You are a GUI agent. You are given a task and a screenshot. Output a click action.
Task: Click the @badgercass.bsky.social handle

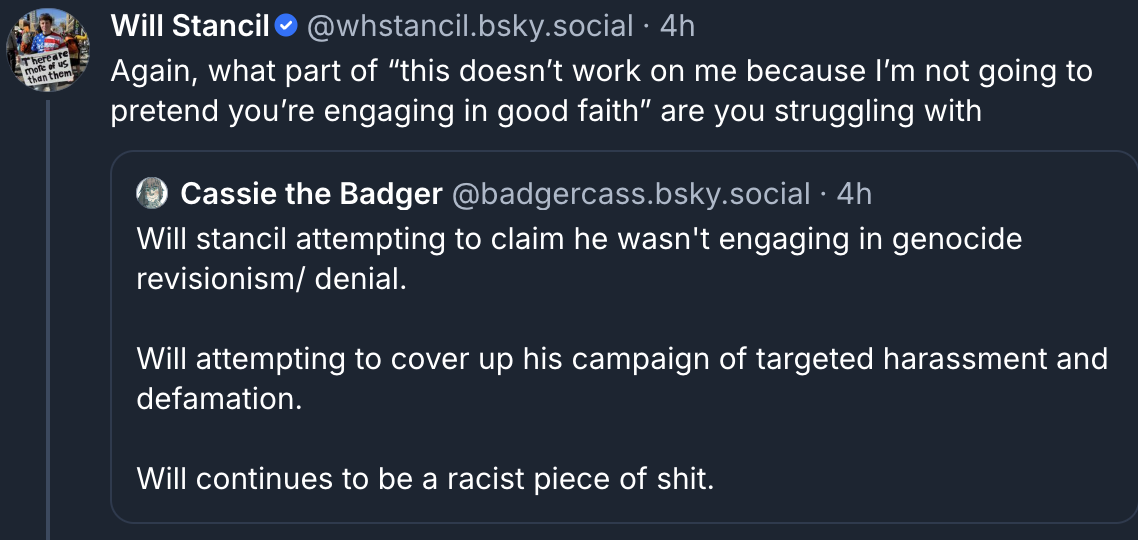pos(631,193)
